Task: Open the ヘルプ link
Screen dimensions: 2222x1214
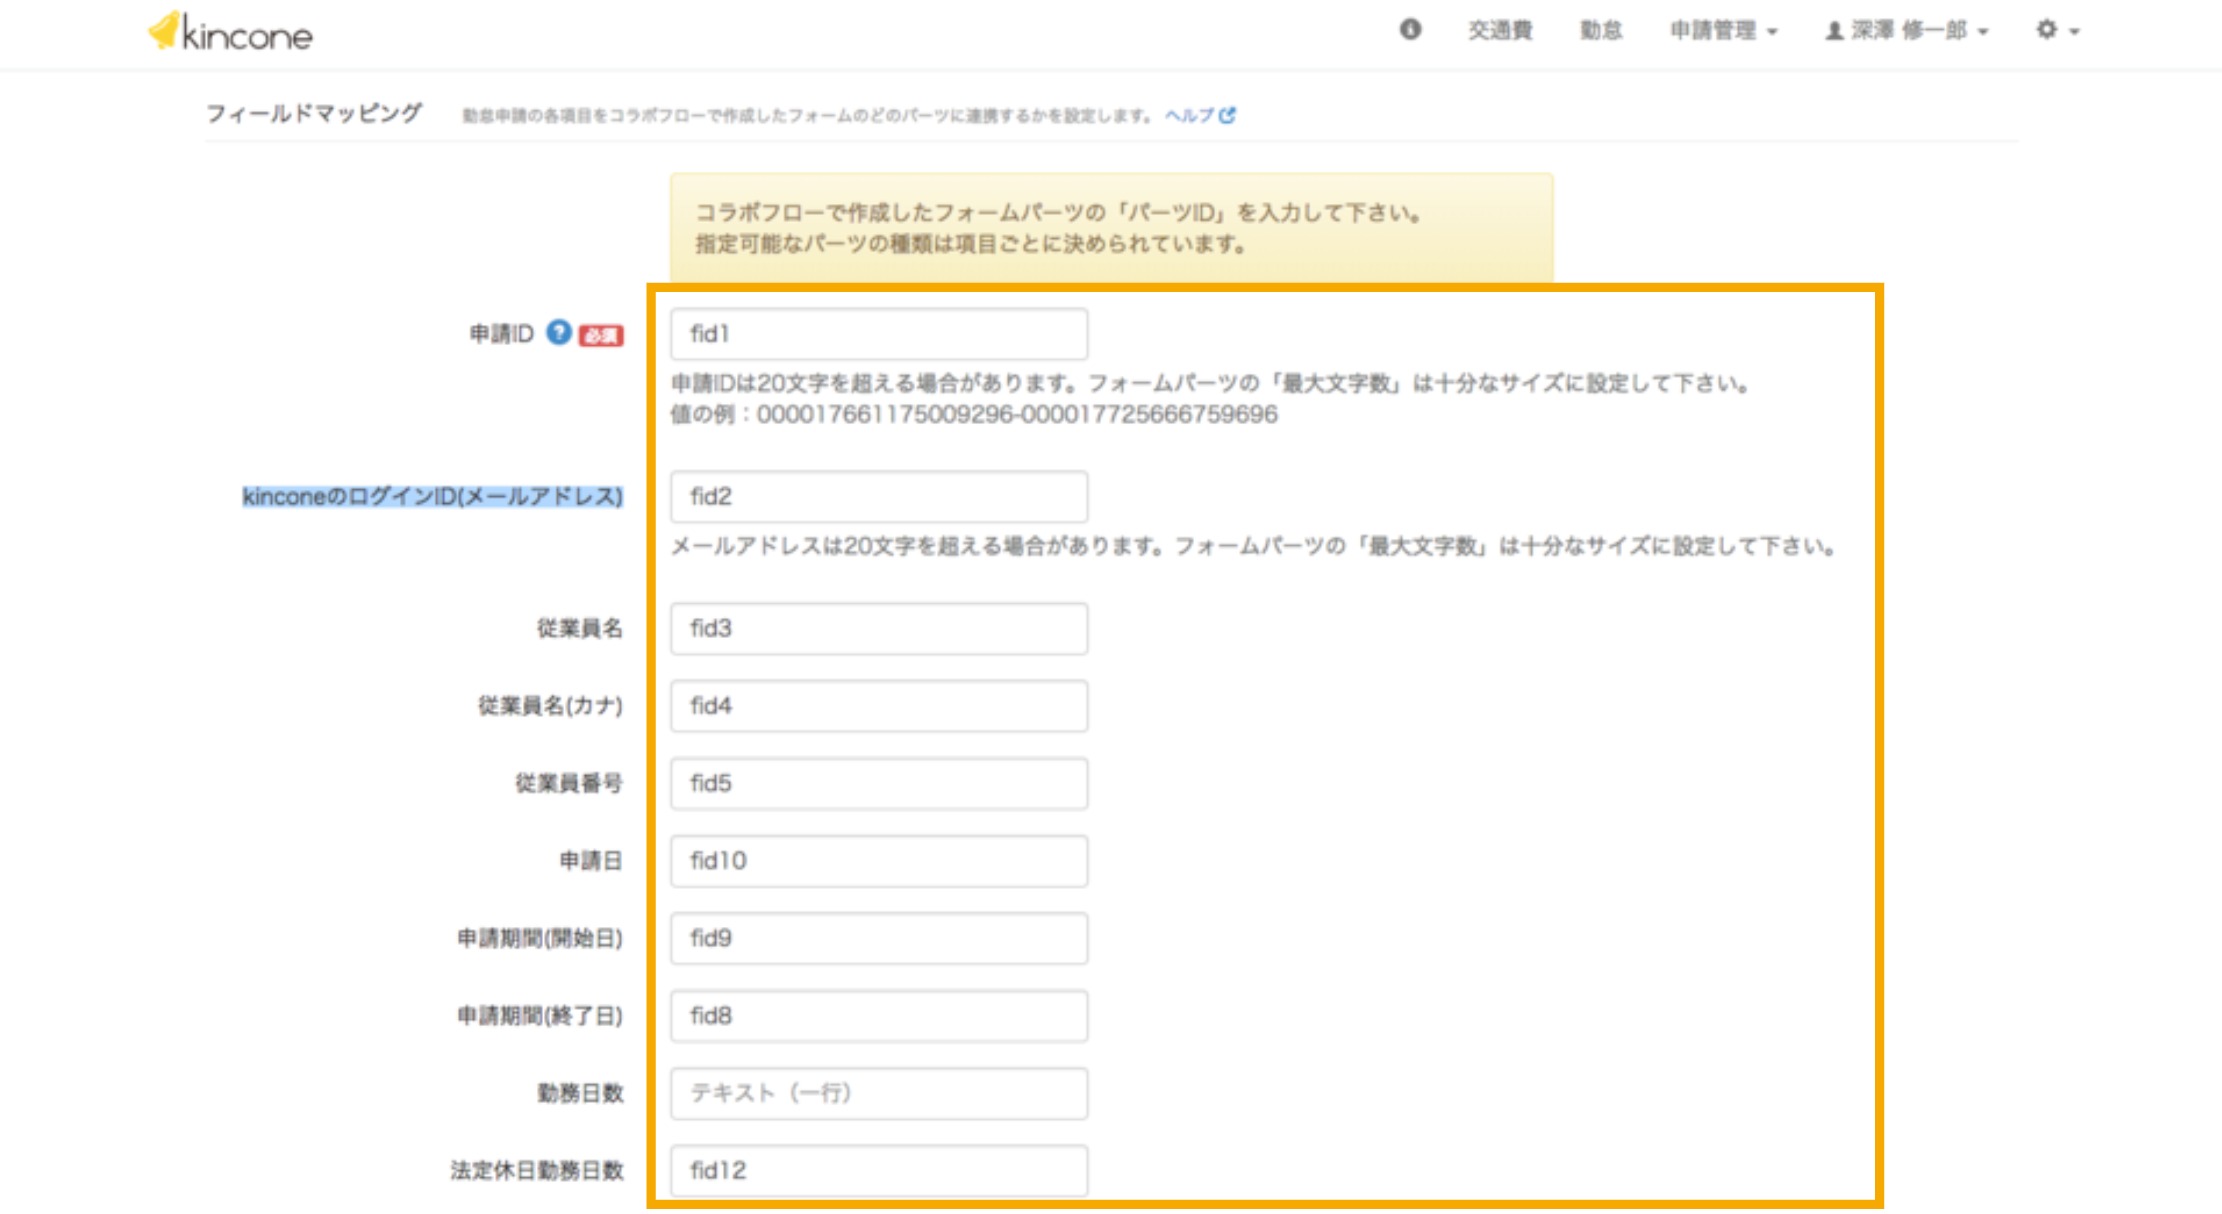Action: [x=1189, y=116]
